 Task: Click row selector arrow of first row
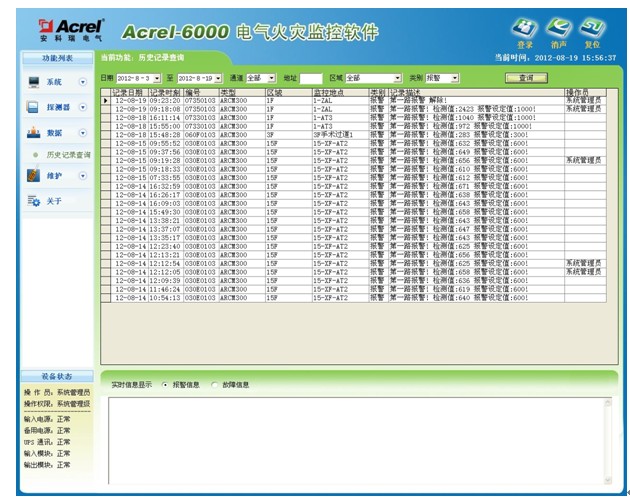106,100
